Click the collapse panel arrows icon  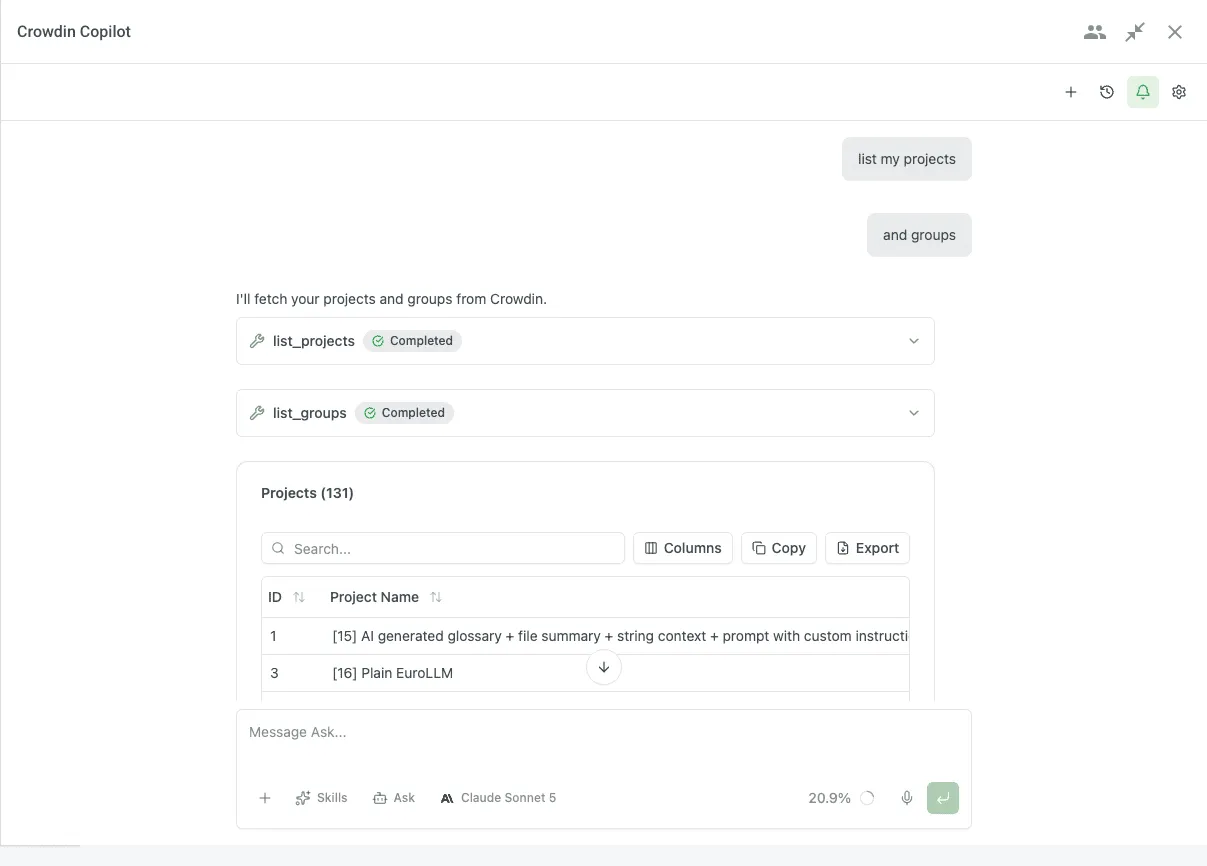coord(1135,32)
